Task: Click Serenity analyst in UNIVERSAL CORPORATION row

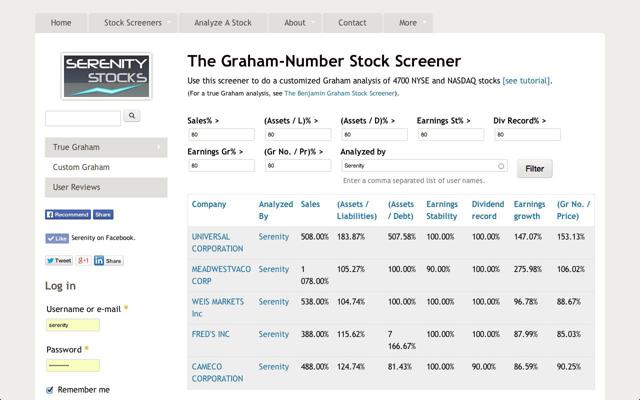Action: click(x=273, y=237)
